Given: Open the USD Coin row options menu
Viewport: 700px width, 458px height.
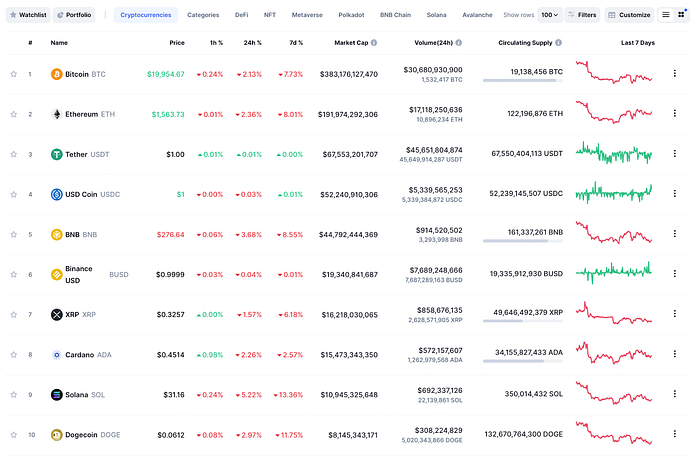Looking at the screenshot, I should [675, 193].
